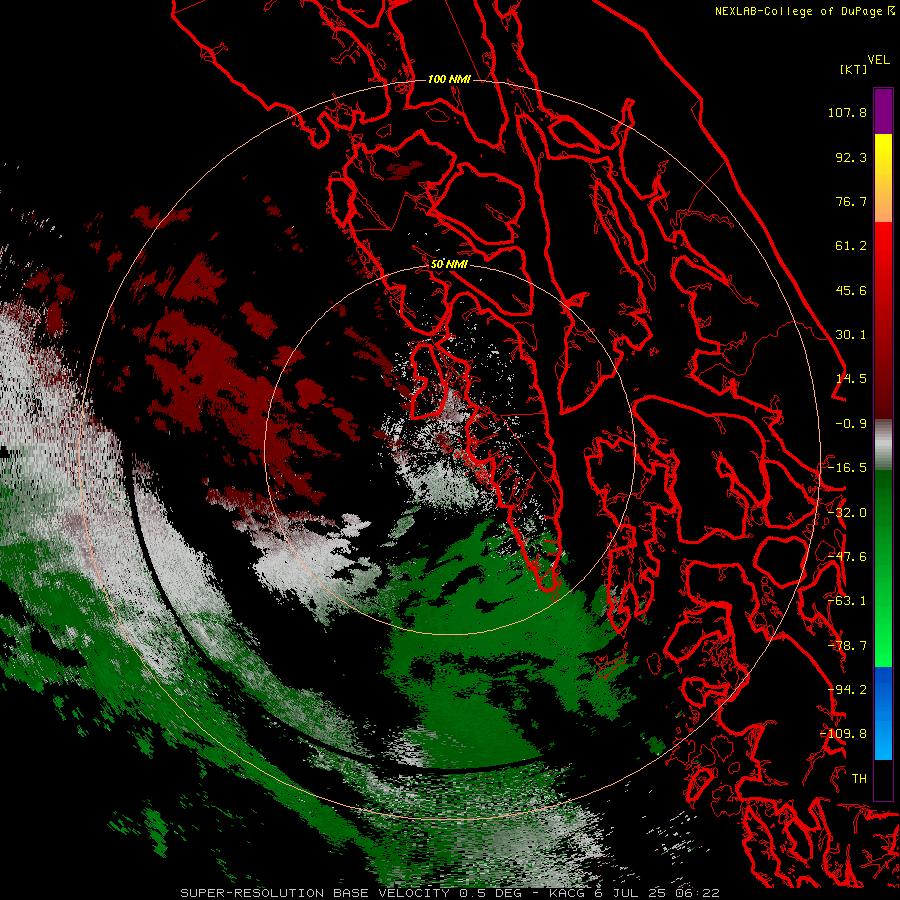Viewport: 900px width, 900px height.
Task: Click the -78.7 legend value
Action: [x=847, y=646]
